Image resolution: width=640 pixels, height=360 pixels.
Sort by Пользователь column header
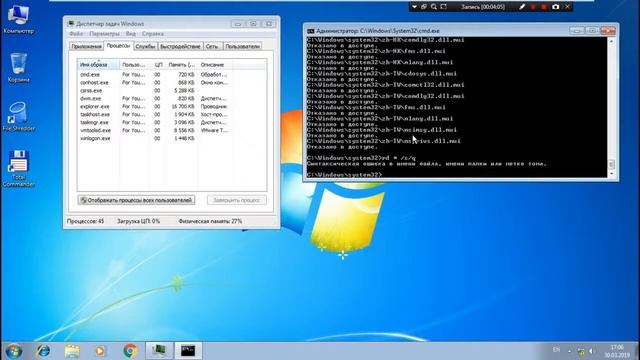(134, 64)
